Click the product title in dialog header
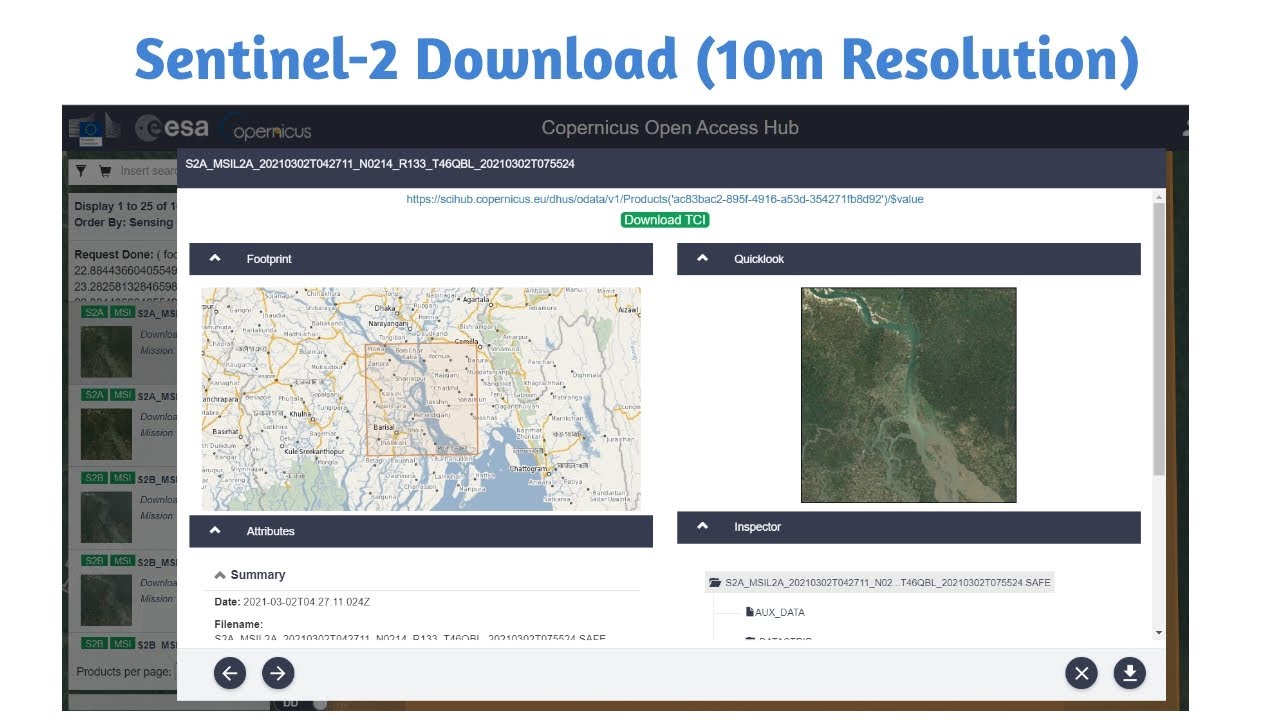Screen dimensions: 1280x720 pos(380,163)
